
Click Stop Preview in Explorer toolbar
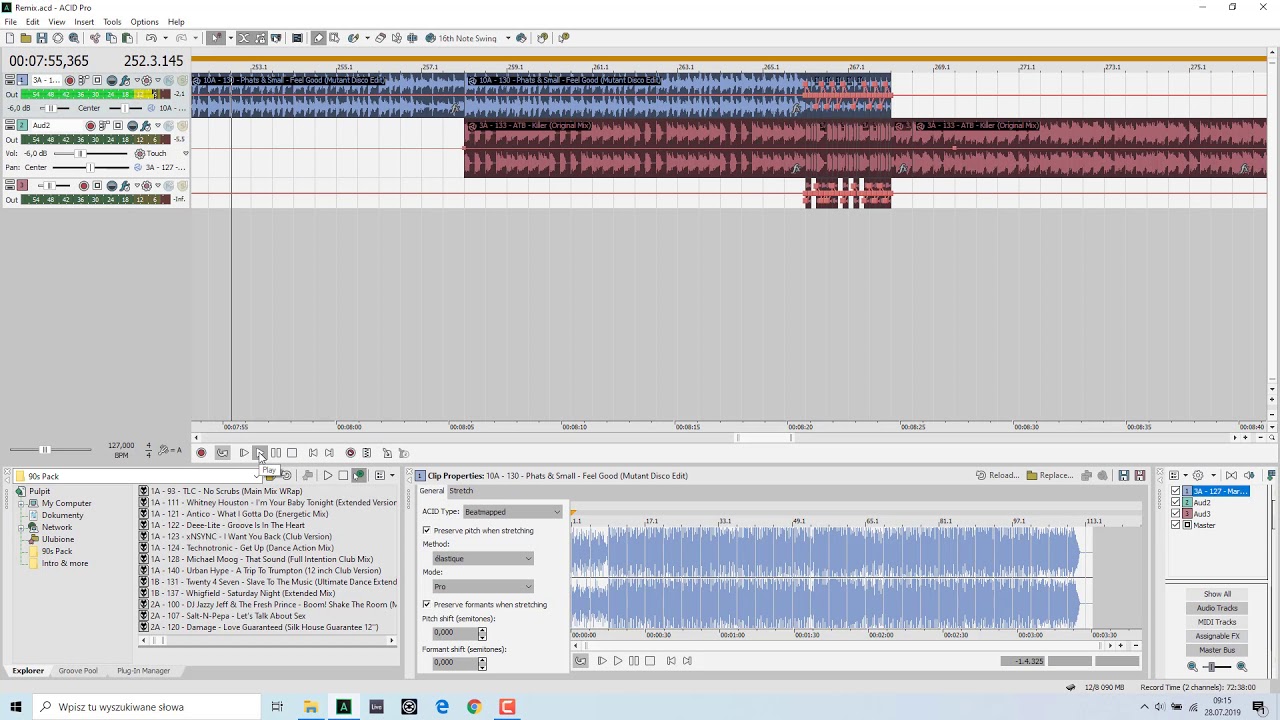[x=343, y=475]
